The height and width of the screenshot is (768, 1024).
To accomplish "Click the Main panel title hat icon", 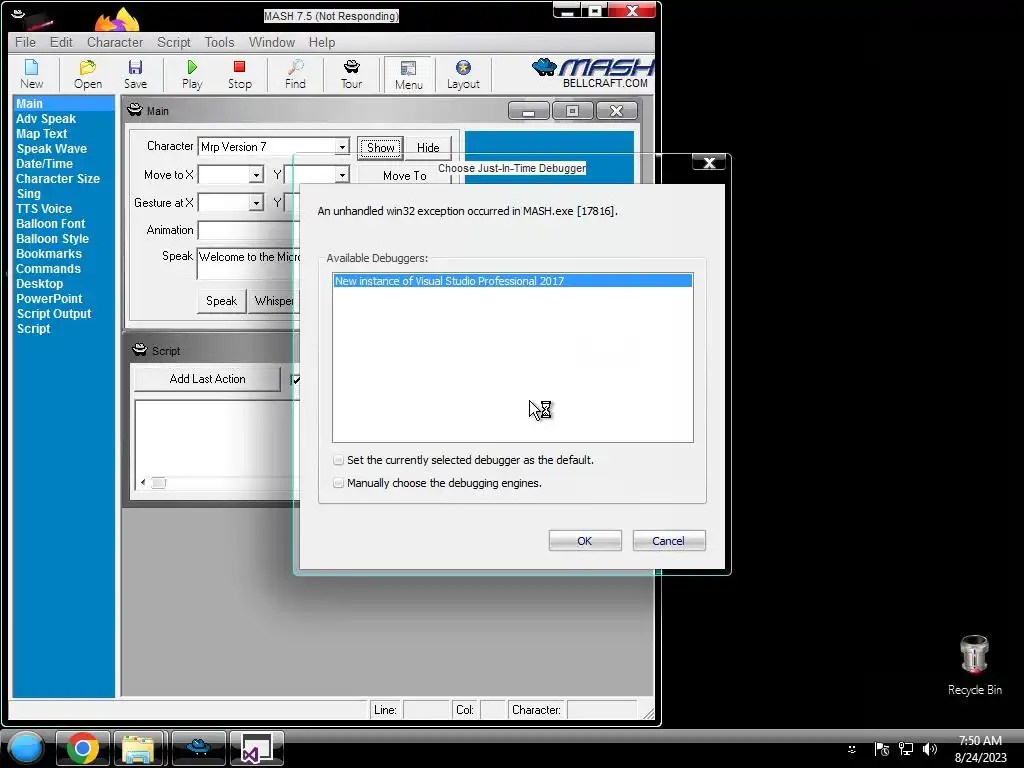I will click(x=135, y=110).
